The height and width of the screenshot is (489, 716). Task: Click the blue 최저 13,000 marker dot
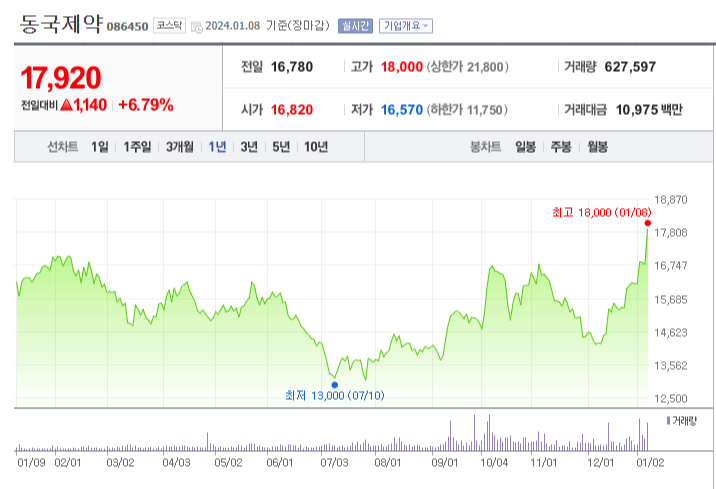pos(335,385)
